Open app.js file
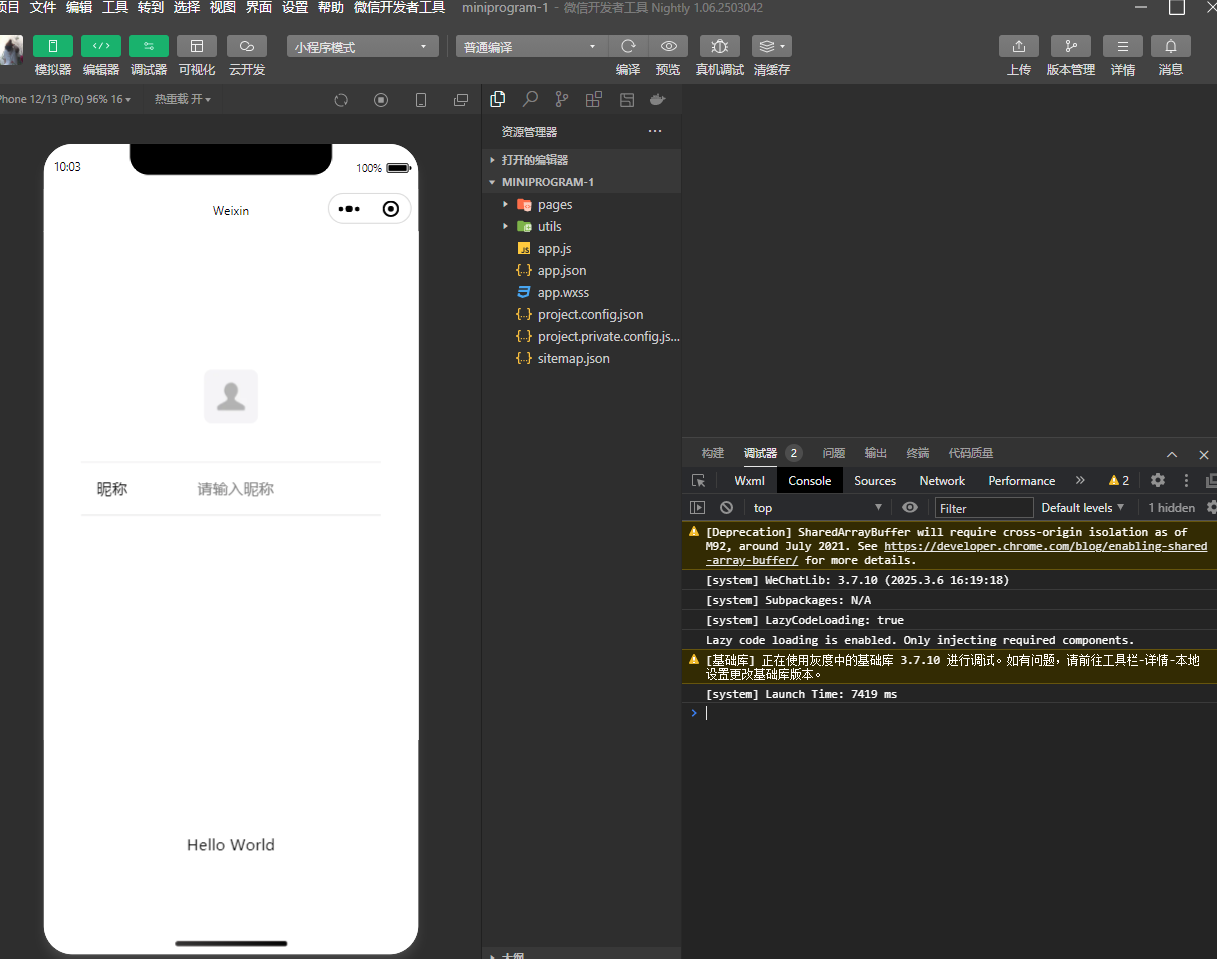The height and width of the screenshot is (959, 1217). 582,248
